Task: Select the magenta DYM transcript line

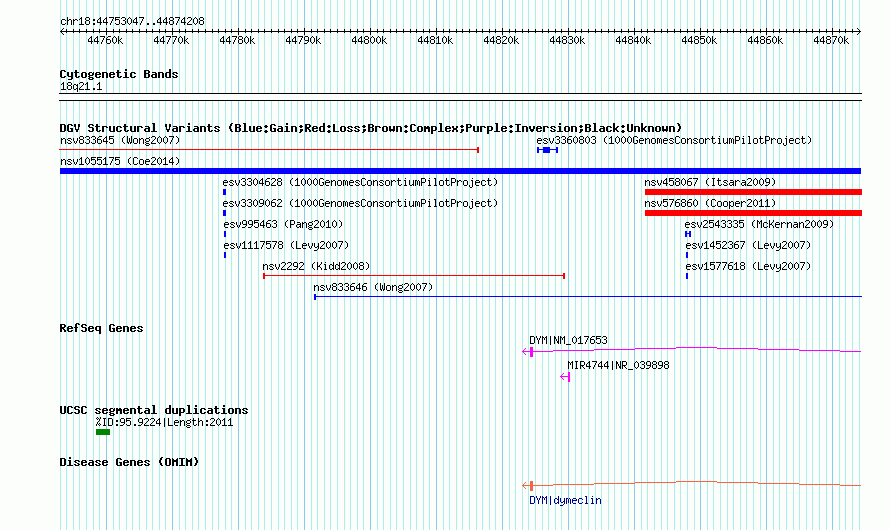Action: click(691, 350)
